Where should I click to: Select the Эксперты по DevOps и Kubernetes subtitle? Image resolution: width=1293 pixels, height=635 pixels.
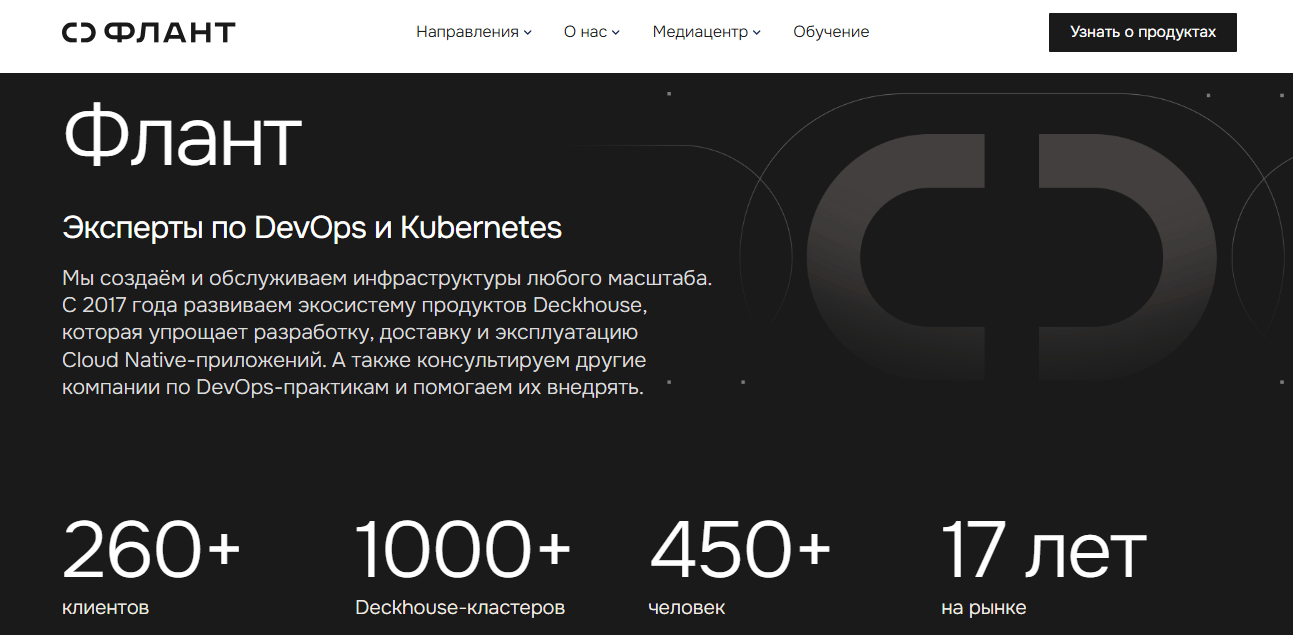click(312, 228)
